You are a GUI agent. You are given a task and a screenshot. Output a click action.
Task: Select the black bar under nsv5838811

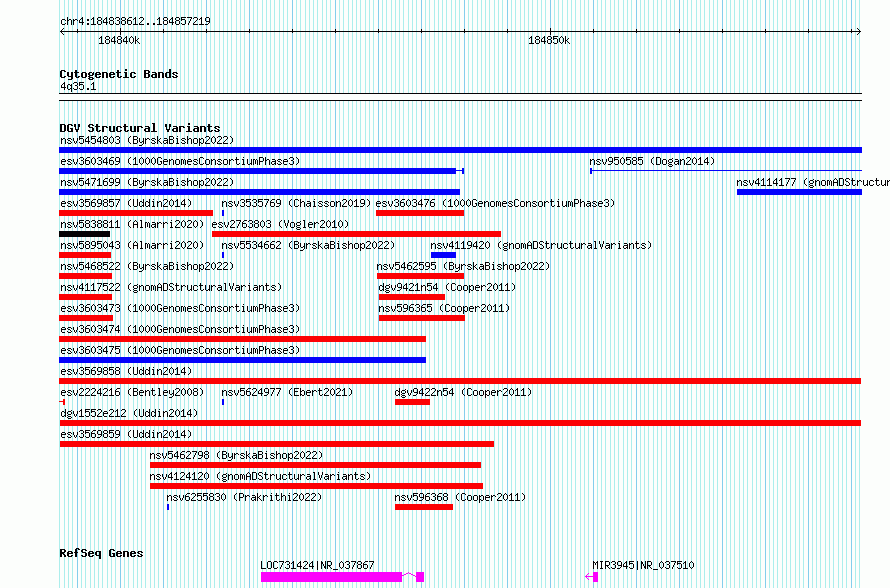coord(85,234)
